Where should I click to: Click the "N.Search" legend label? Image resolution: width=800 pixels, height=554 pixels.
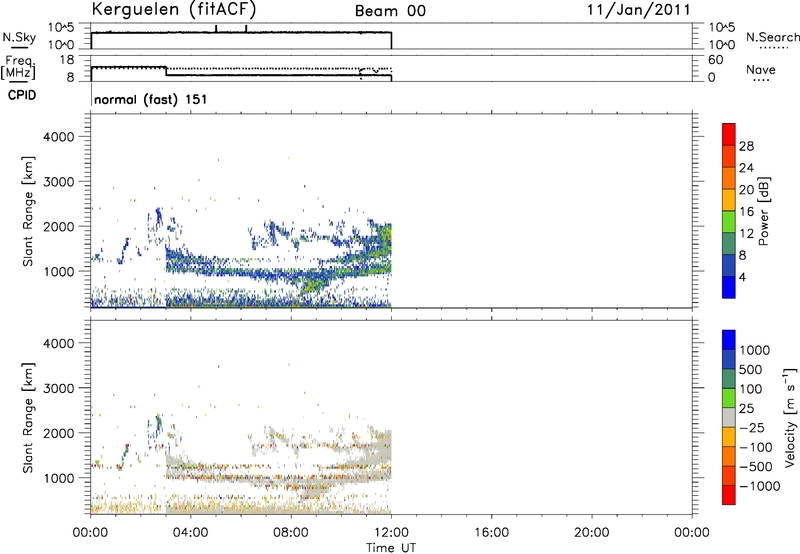[772, 37]
